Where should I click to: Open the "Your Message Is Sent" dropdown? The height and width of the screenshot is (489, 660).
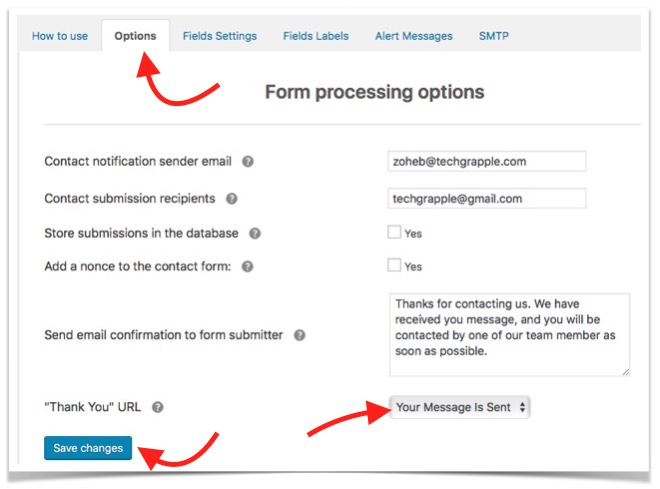coord(460,407)
